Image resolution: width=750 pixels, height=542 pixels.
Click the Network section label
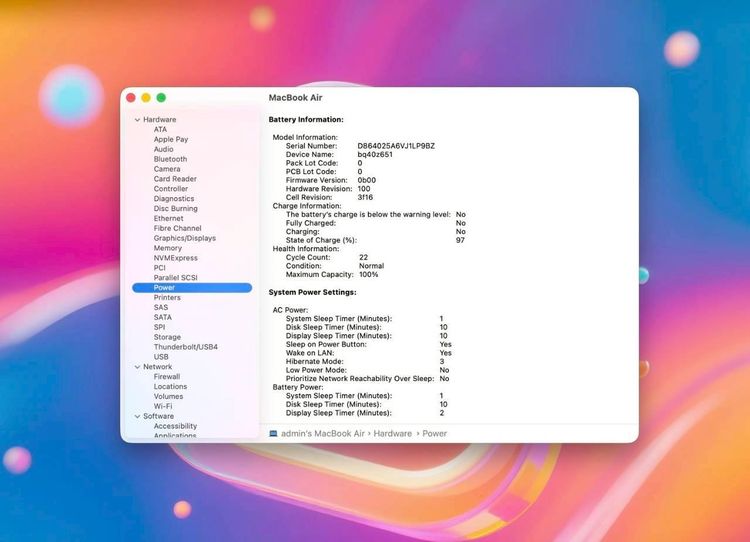(157, 367)
